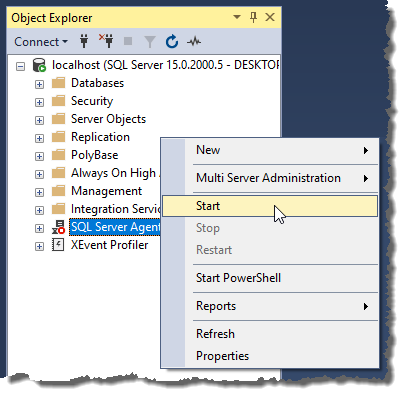Select the SQL Server Agent tree label

pos(115,227)
